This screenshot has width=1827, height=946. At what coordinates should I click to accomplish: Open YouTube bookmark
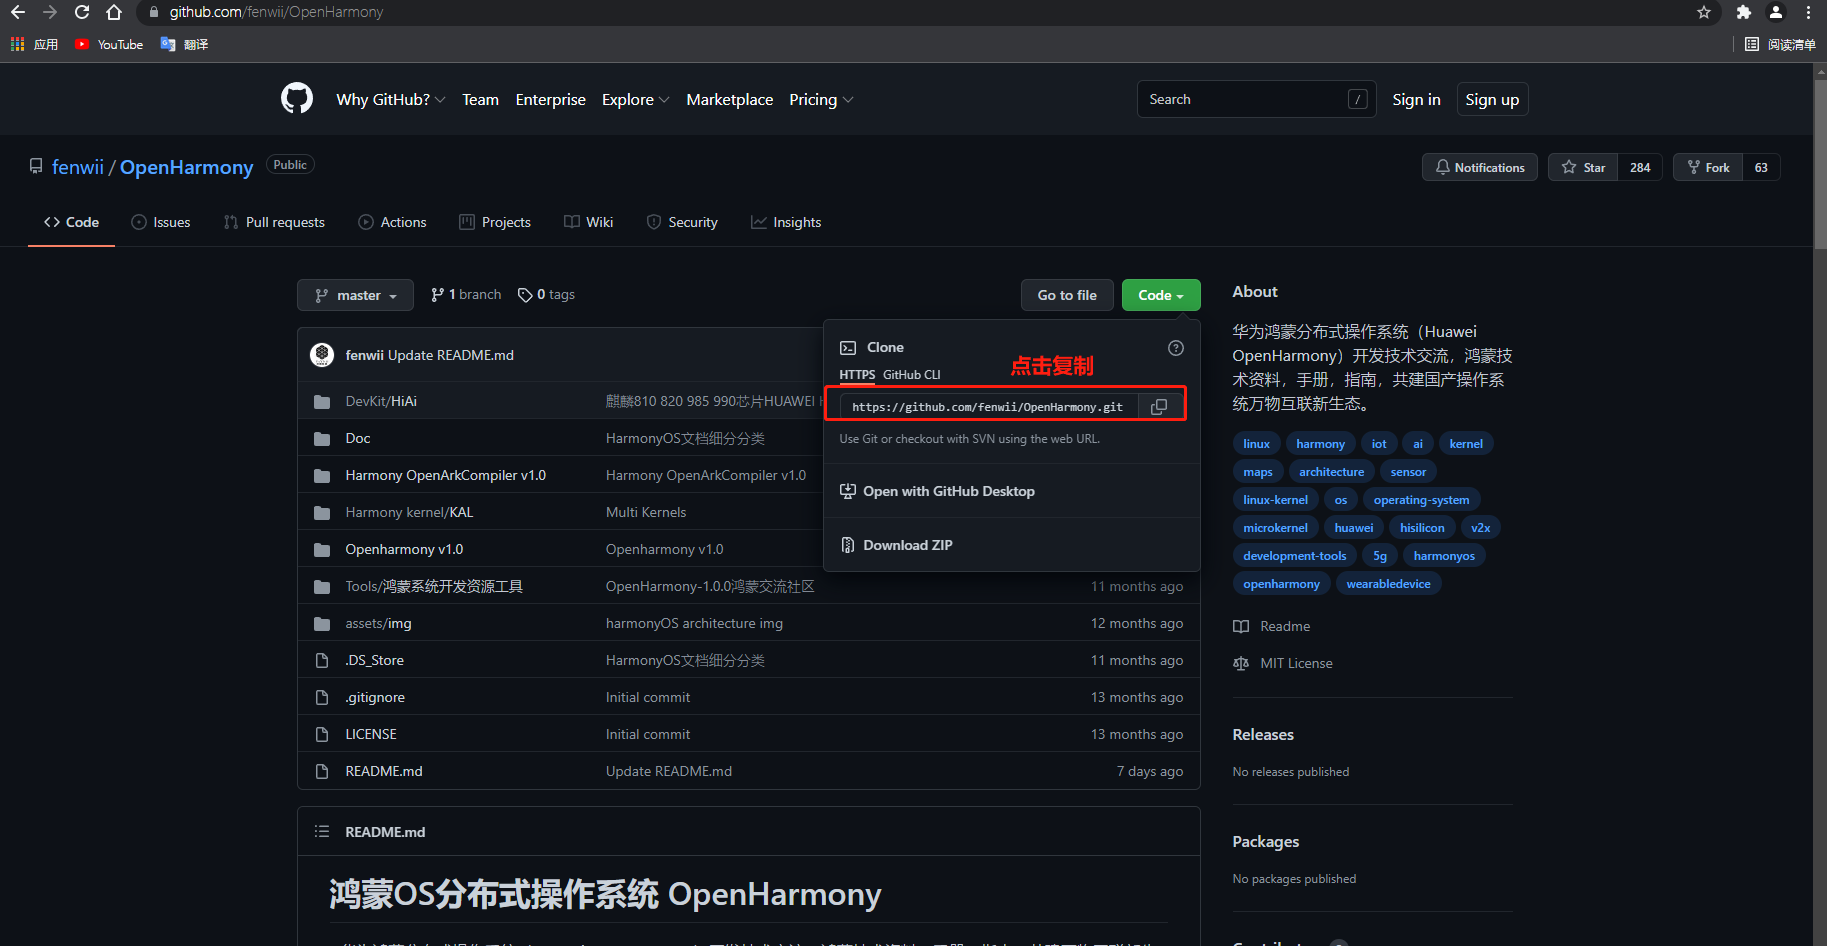click(x=109, y=44)
